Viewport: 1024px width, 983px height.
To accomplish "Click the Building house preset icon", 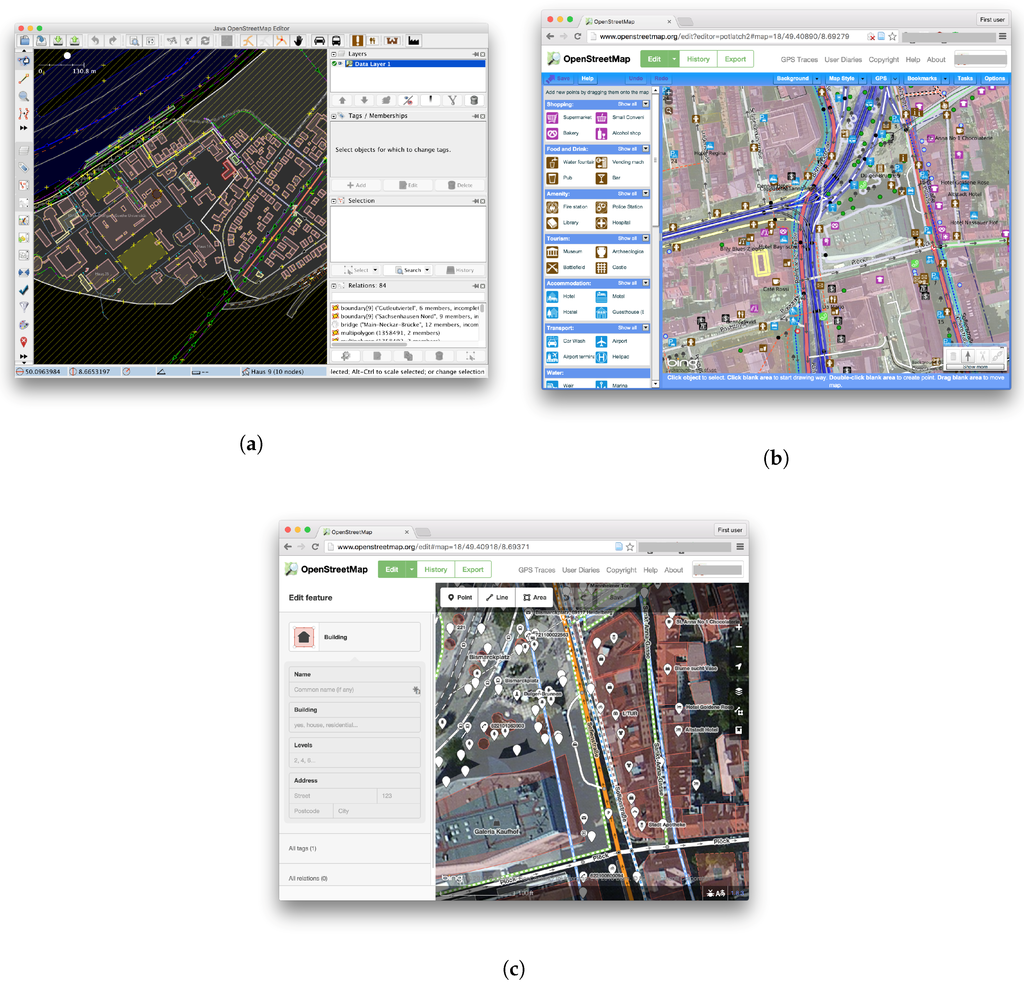I will (x=304, y=637).
